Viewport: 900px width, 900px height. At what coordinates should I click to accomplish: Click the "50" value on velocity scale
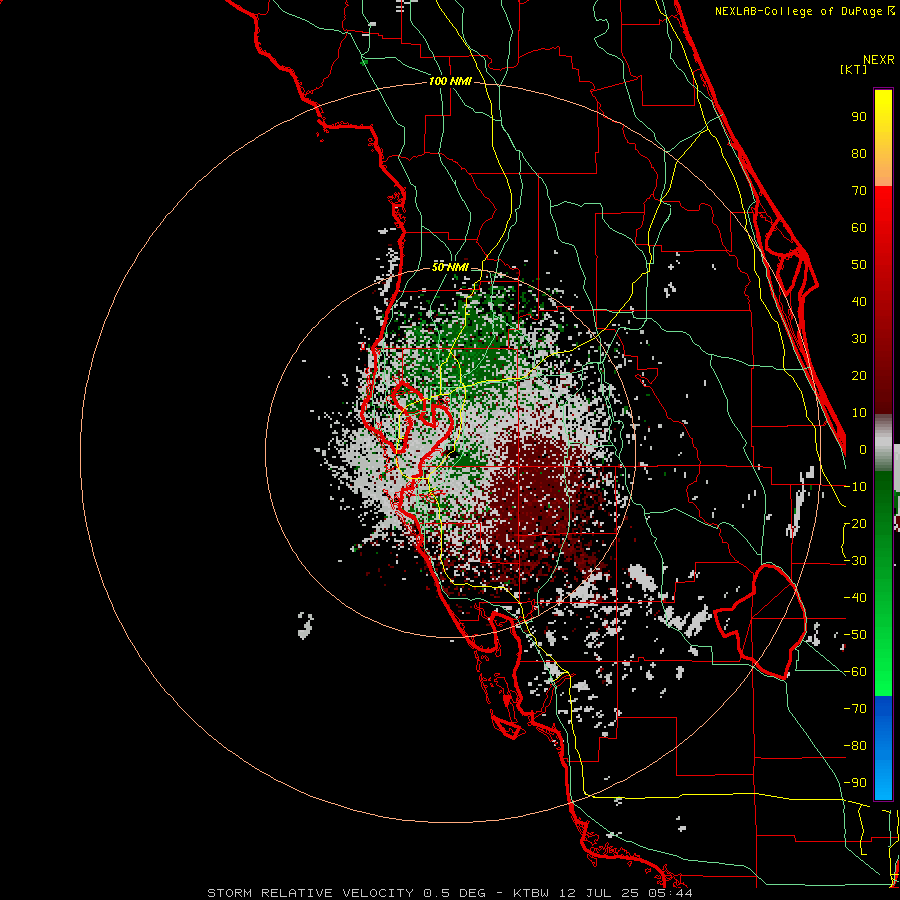click(859, 265)
